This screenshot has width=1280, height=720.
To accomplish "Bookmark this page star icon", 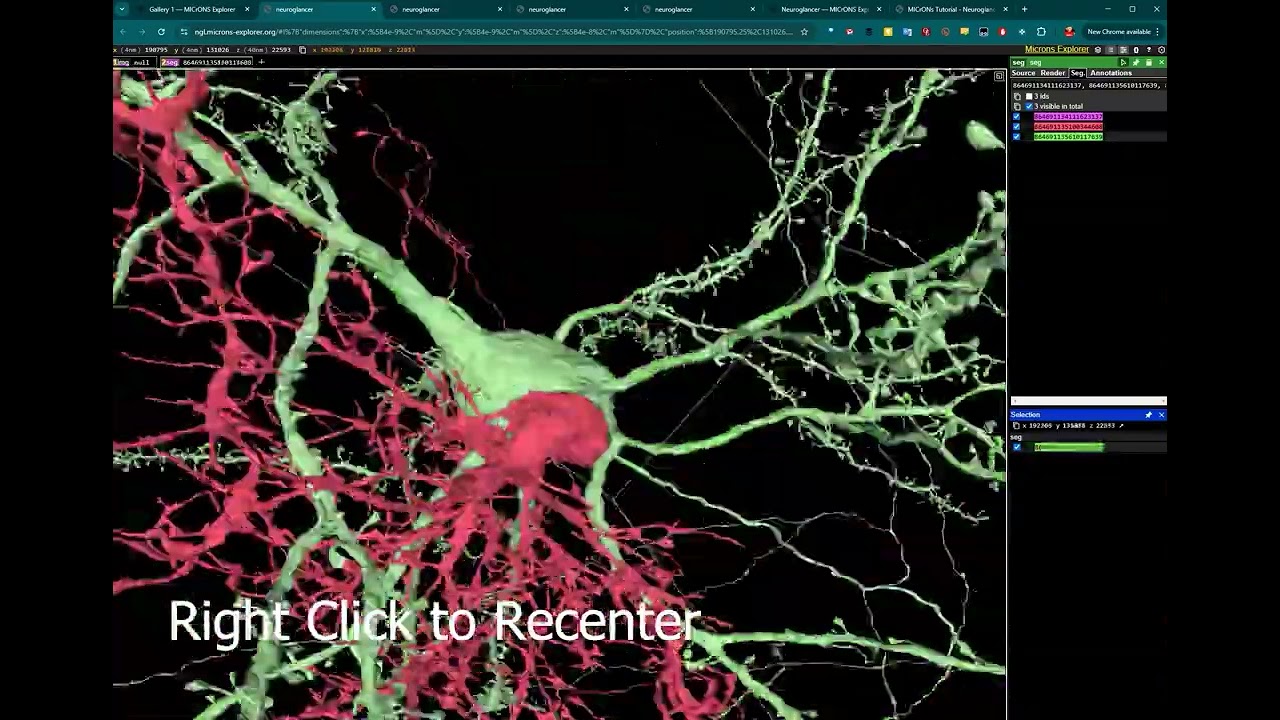I will click(x=804, y=32).
